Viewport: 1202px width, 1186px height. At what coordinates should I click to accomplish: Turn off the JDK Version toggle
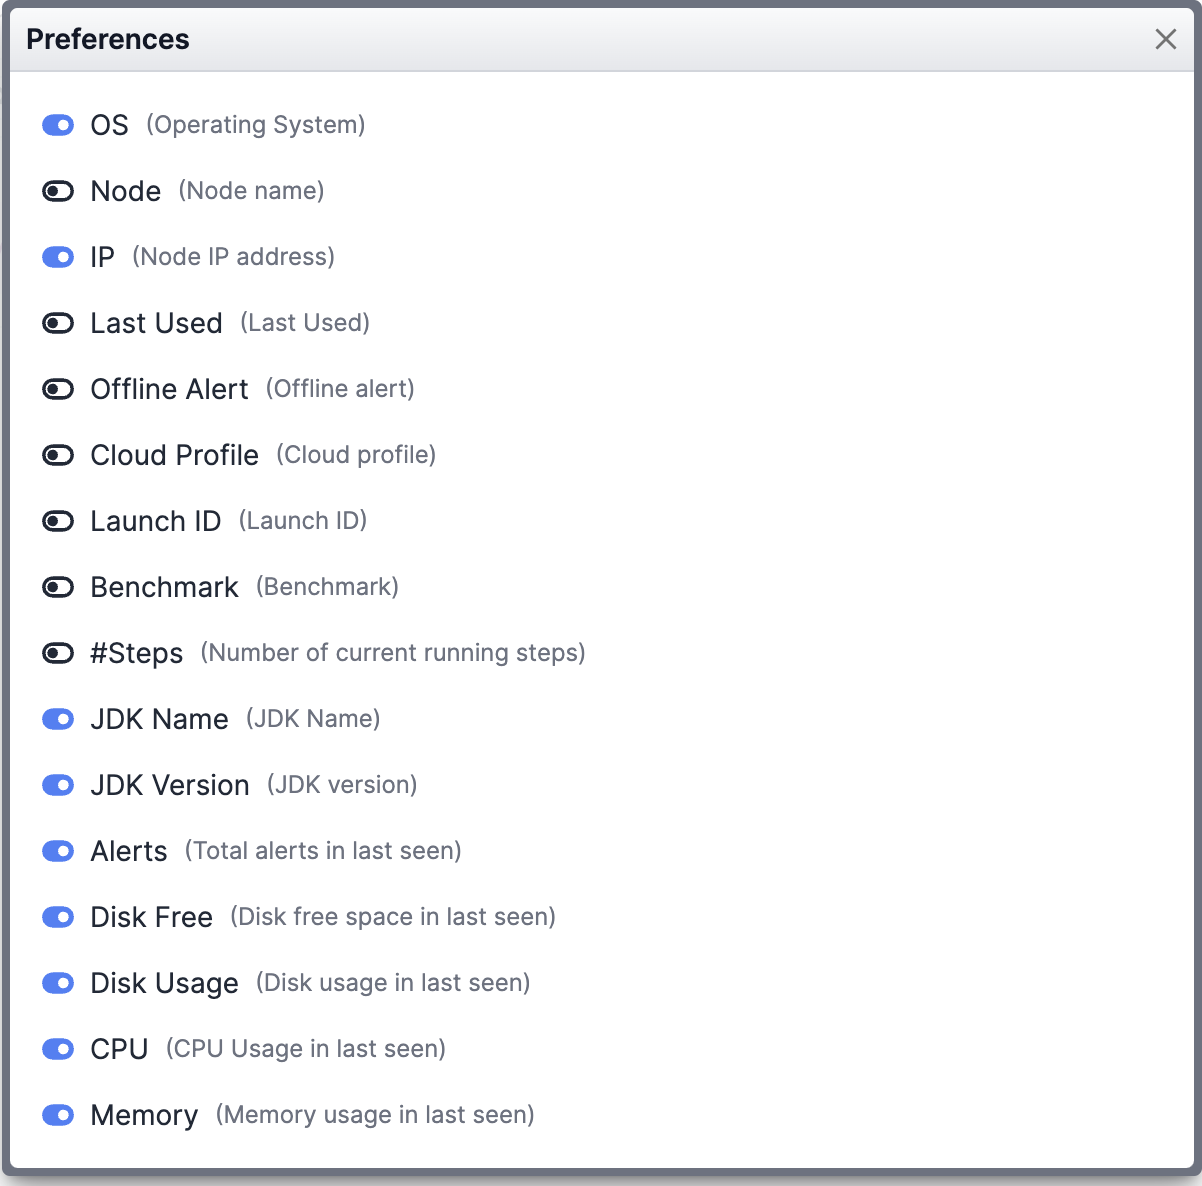point(58,785)
